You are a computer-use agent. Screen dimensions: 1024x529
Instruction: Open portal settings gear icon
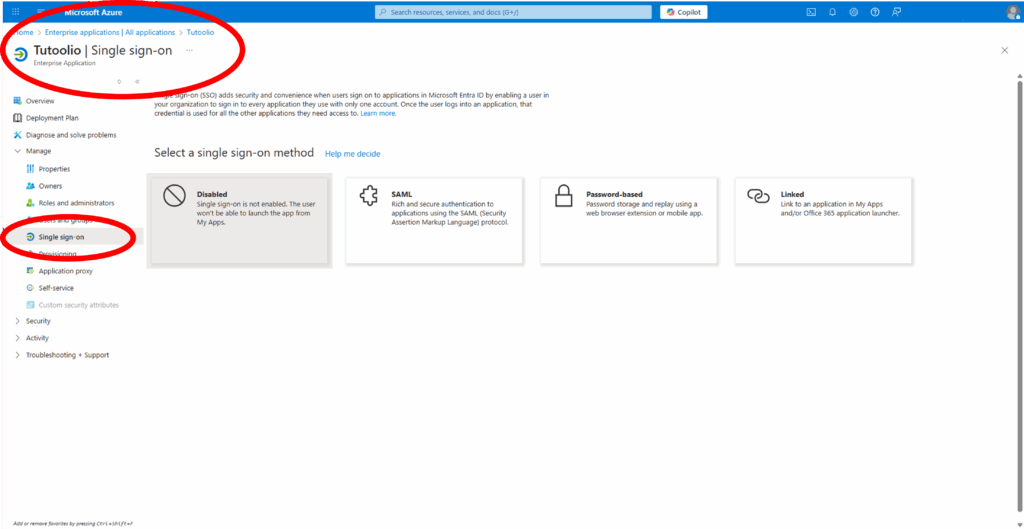853,12
